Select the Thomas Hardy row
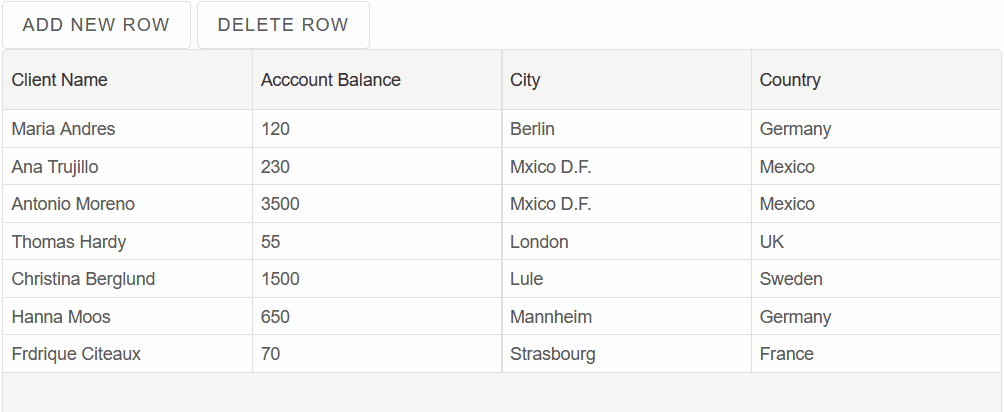Viewport: 1004px width, 412px height. [501, 242]
